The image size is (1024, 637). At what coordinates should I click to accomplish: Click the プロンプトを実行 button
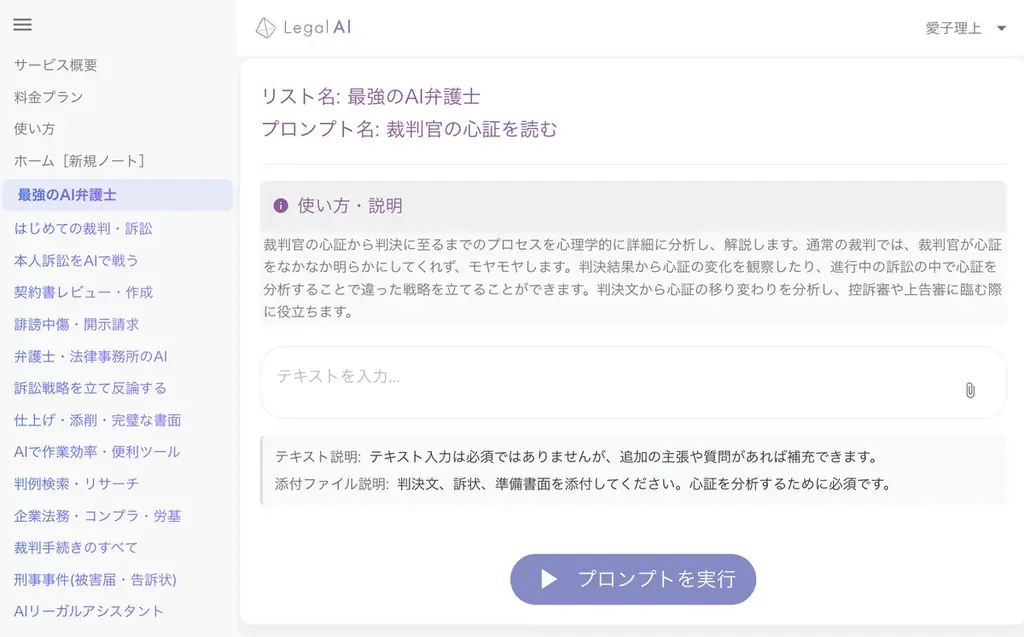coord(632,579)
